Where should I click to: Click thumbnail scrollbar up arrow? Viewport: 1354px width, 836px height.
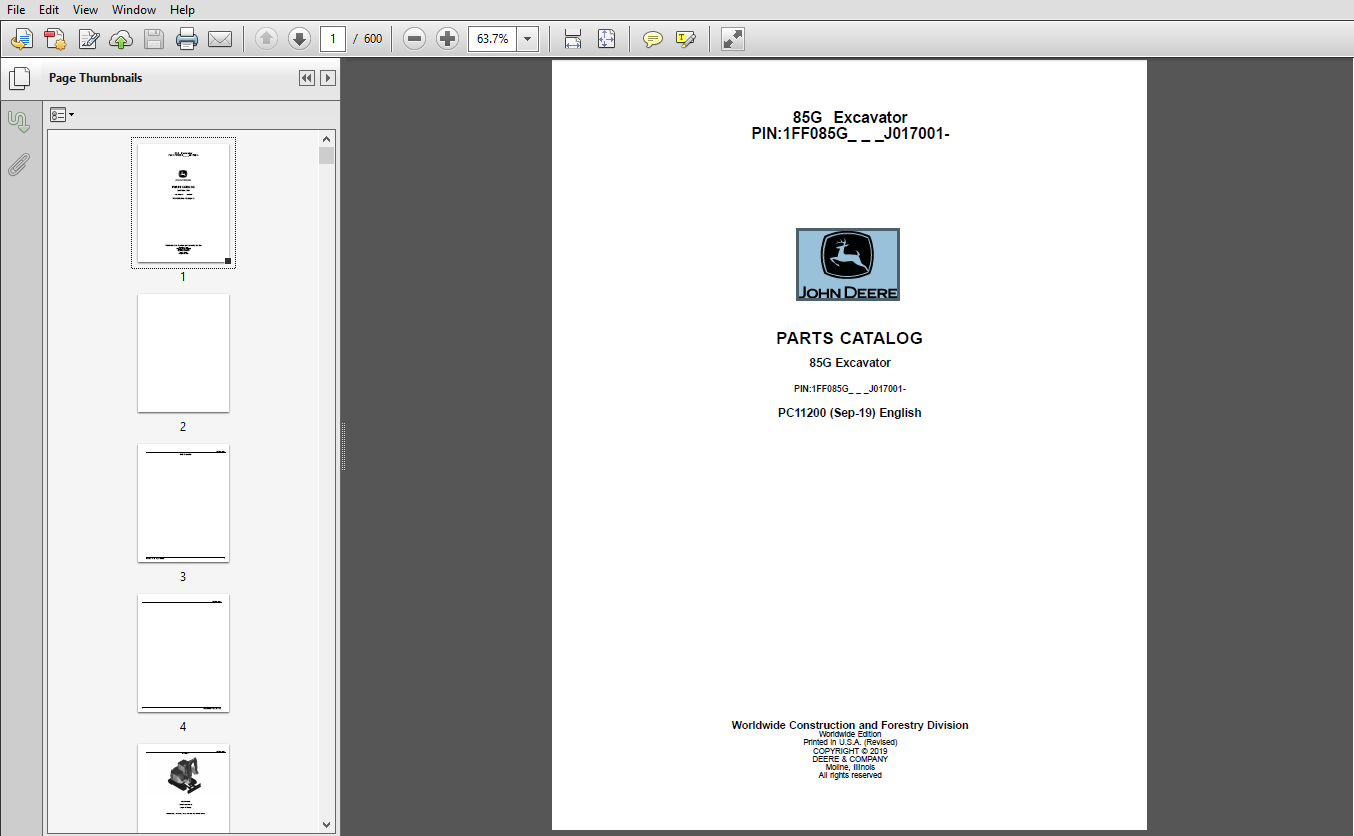click(x=327, y=139)
